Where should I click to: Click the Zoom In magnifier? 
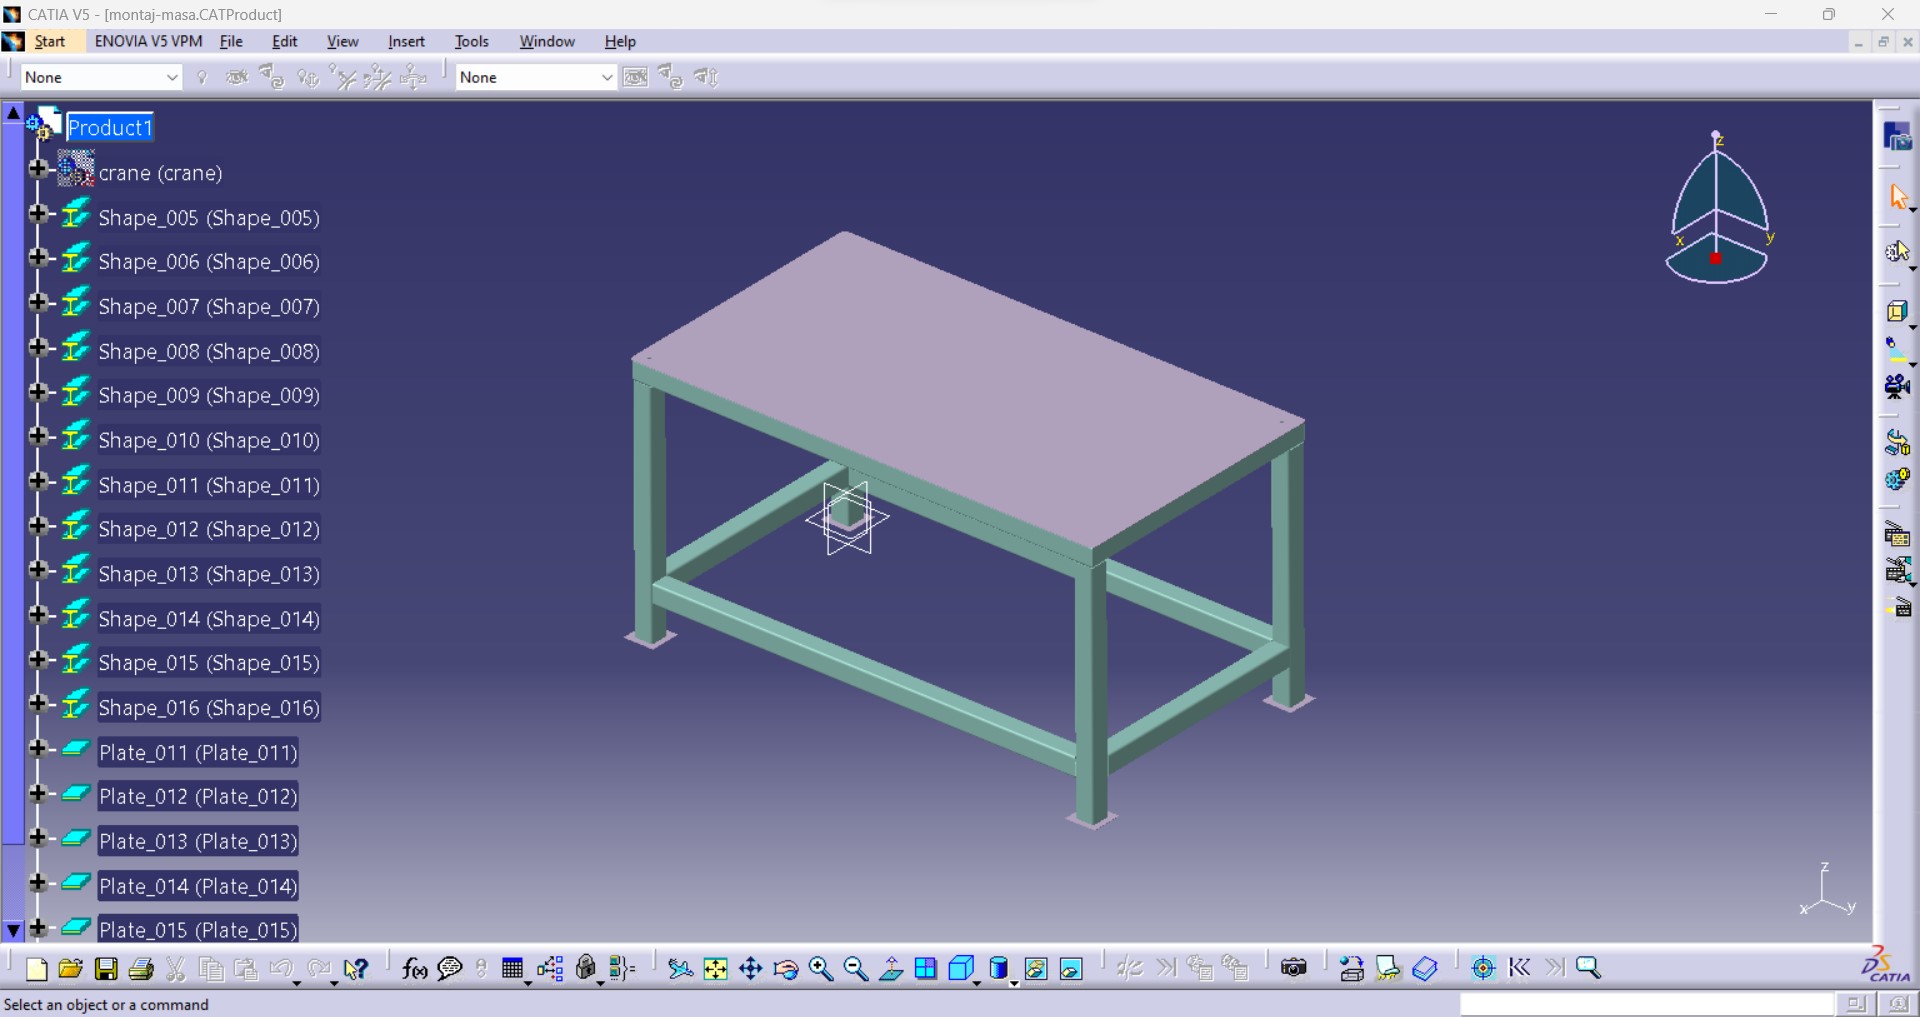point(821,968)
